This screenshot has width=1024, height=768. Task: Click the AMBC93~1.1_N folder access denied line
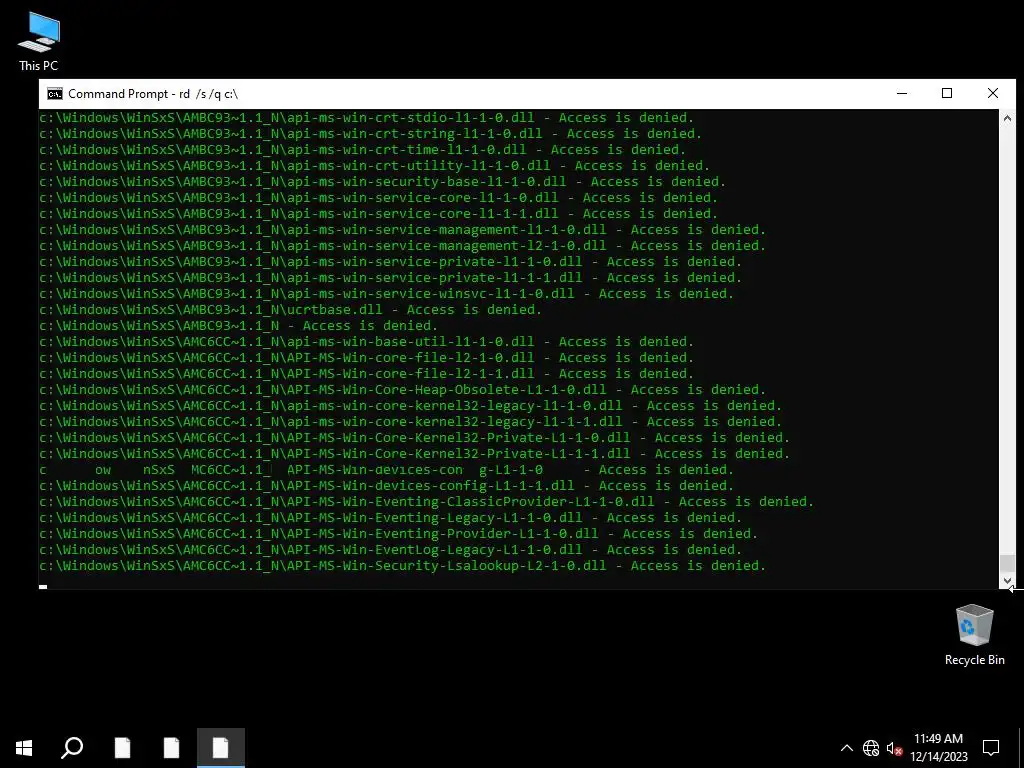pos(238,326)
